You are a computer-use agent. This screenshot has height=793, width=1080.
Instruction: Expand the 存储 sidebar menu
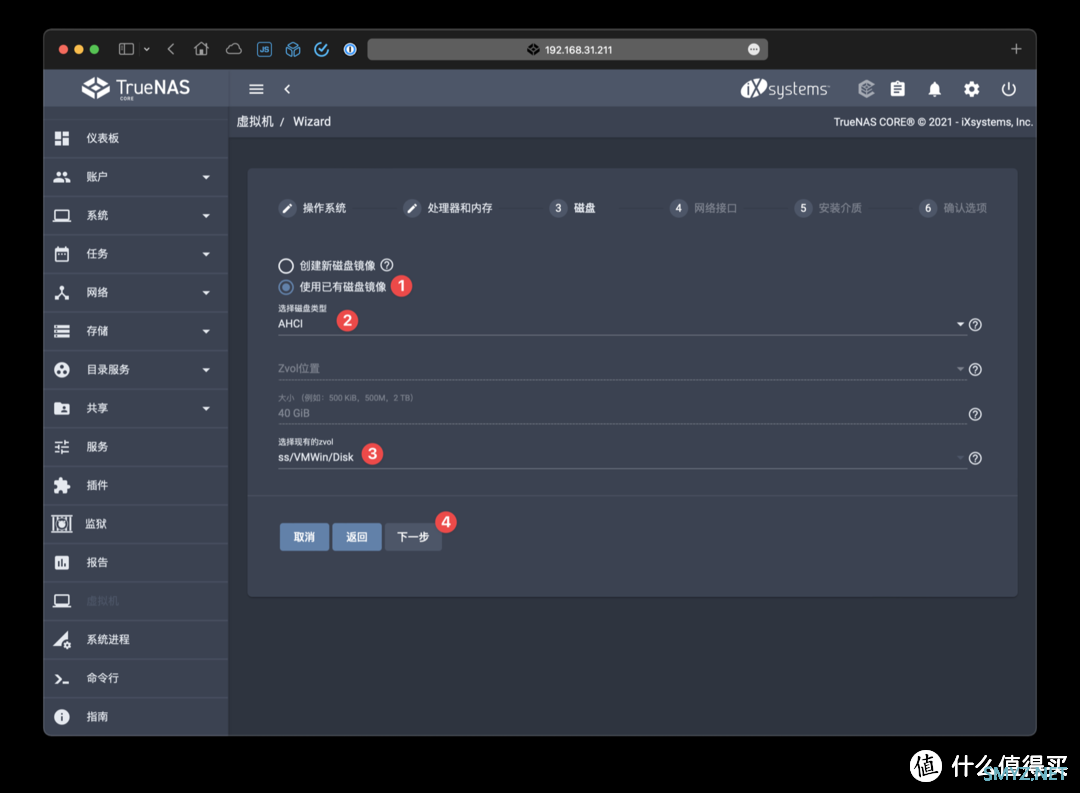(135, 331)
